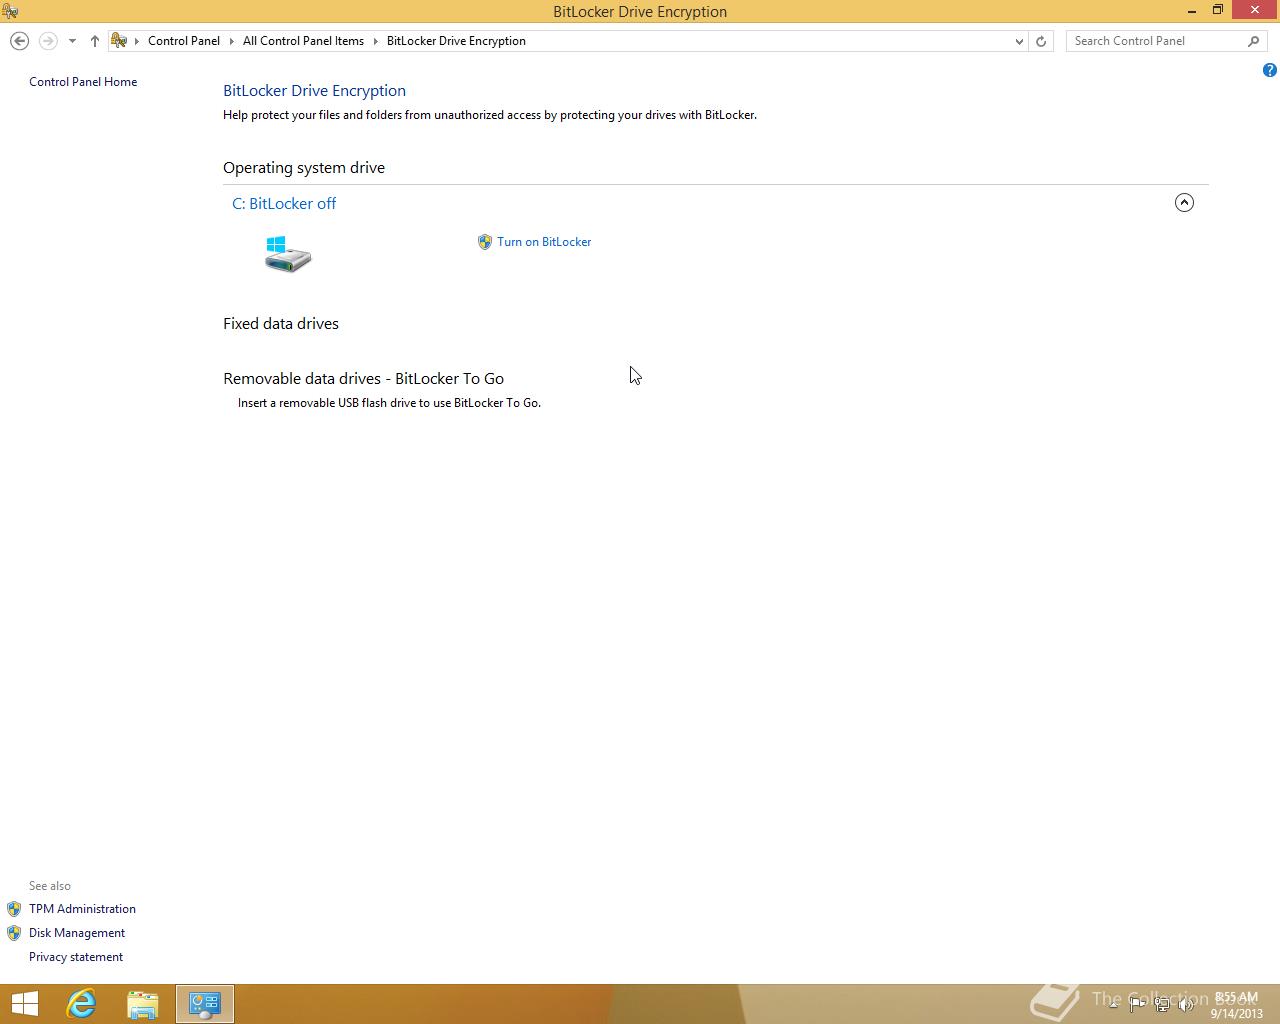Show hidden tray icons arrow
The width and height of the screenshot is (1280, 1024).
pyautogui.click(x=1114, y=1005)
